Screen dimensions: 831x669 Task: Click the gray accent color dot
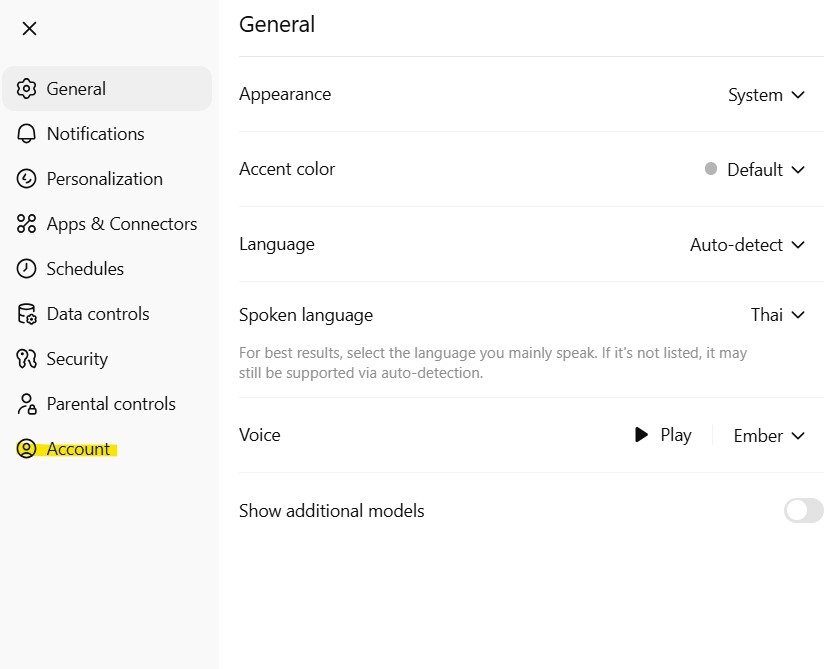[x=711, y=169]
